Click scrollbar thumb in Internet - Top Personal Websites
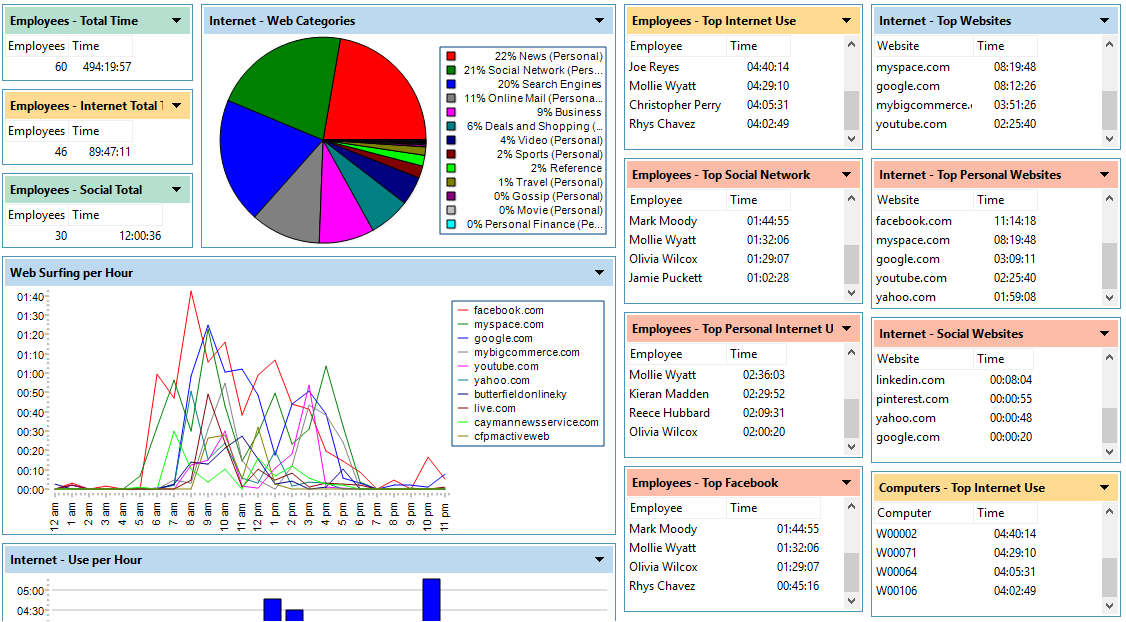Screen dimensions: 1126x622 tap(1109, 265)
